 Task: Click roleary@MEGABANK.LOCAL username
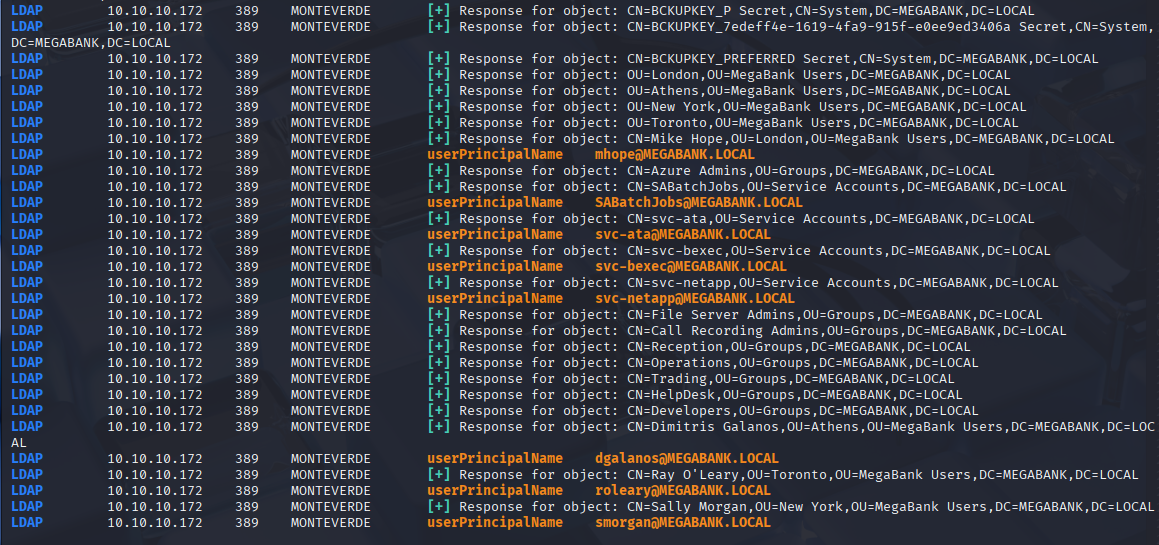683,490
